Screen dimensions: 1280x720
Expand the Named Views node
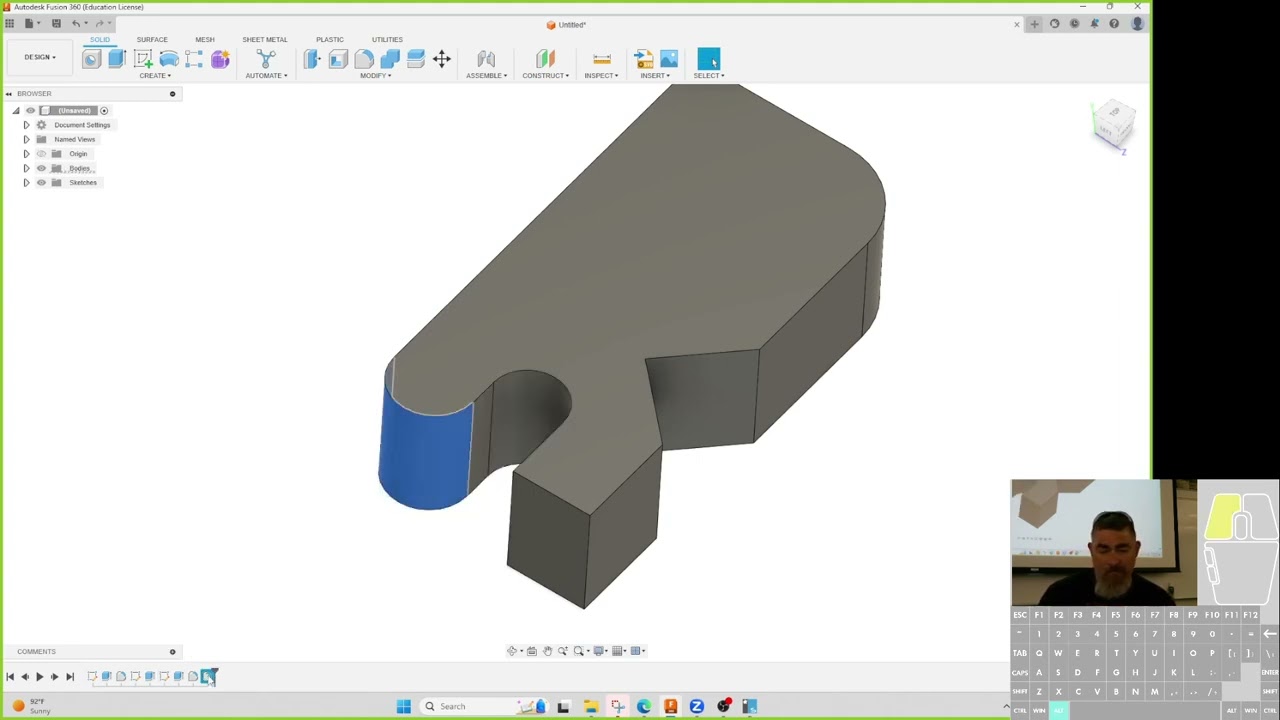point(26,139)
